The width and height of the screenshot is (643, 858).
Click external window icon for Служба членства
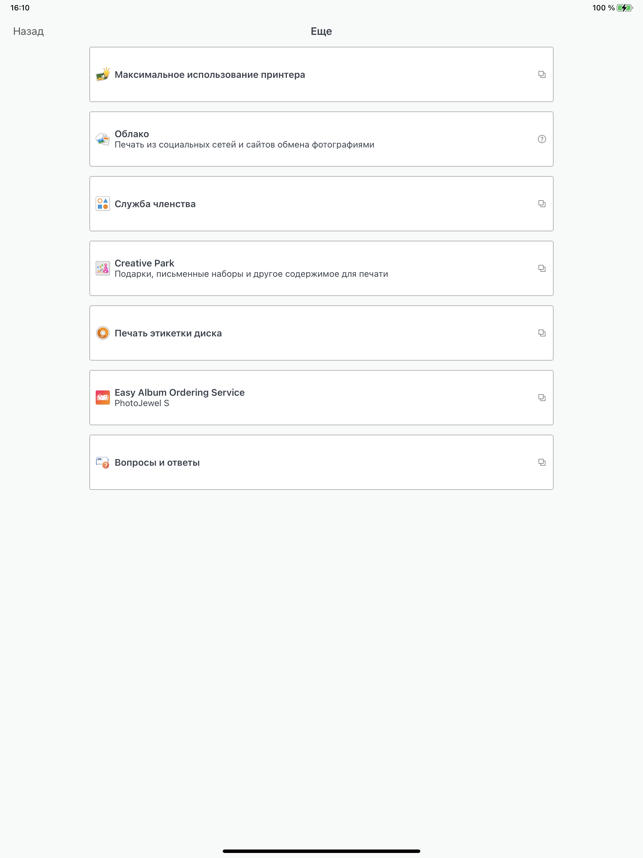(542, 204)
